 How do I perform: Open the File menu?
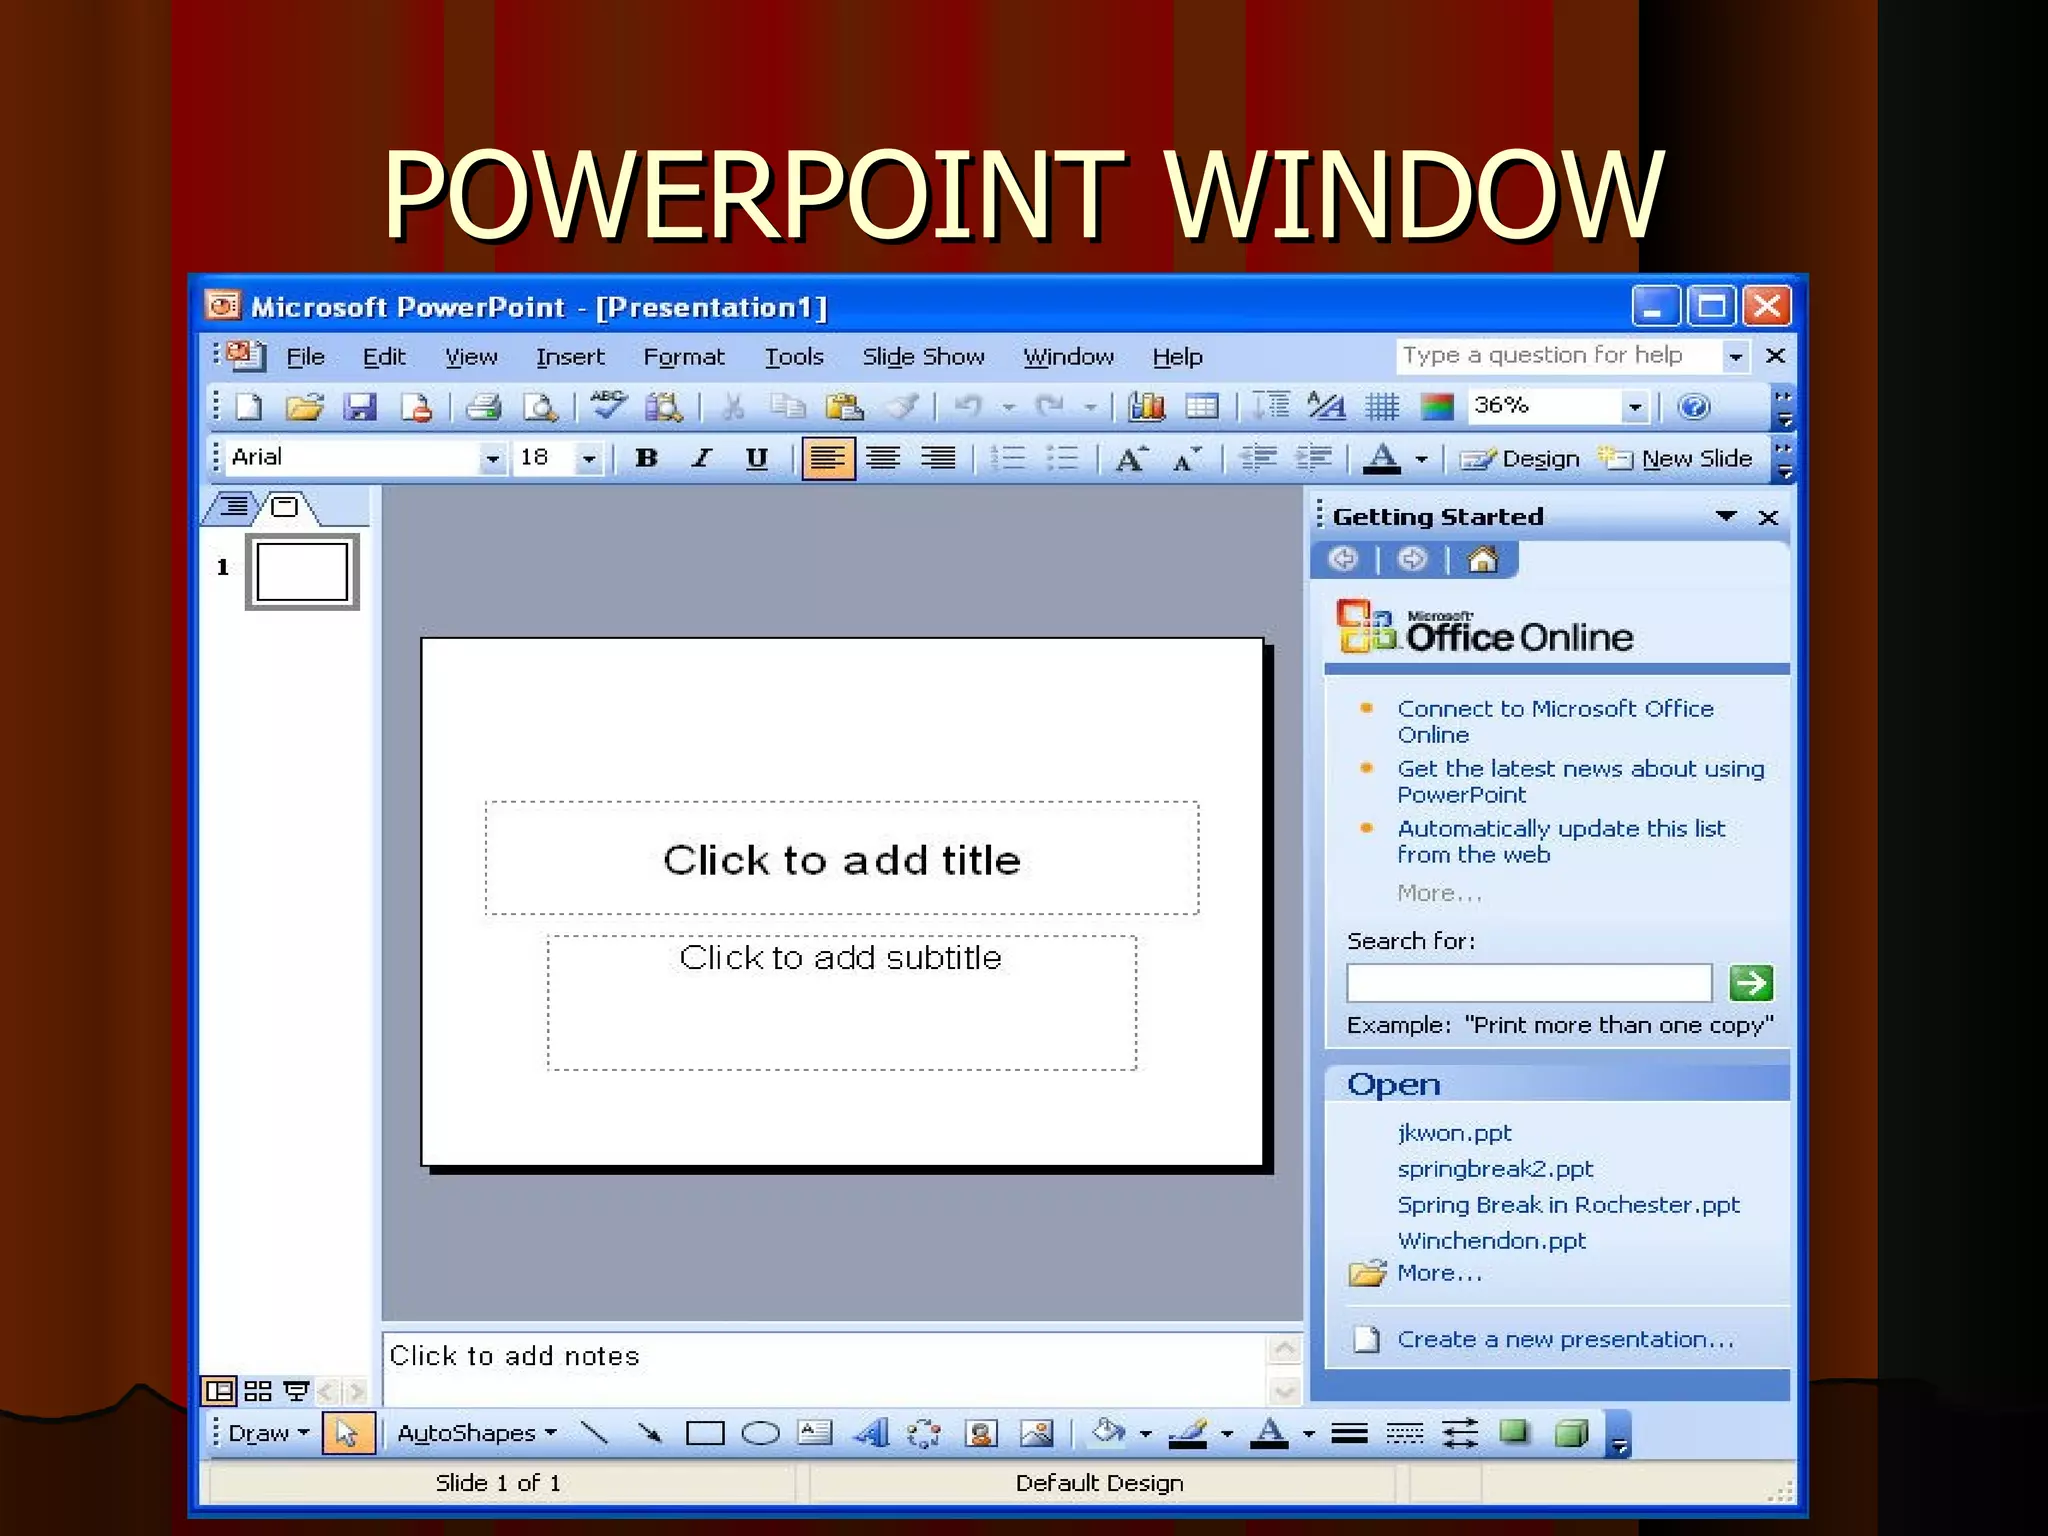point(306,357)
